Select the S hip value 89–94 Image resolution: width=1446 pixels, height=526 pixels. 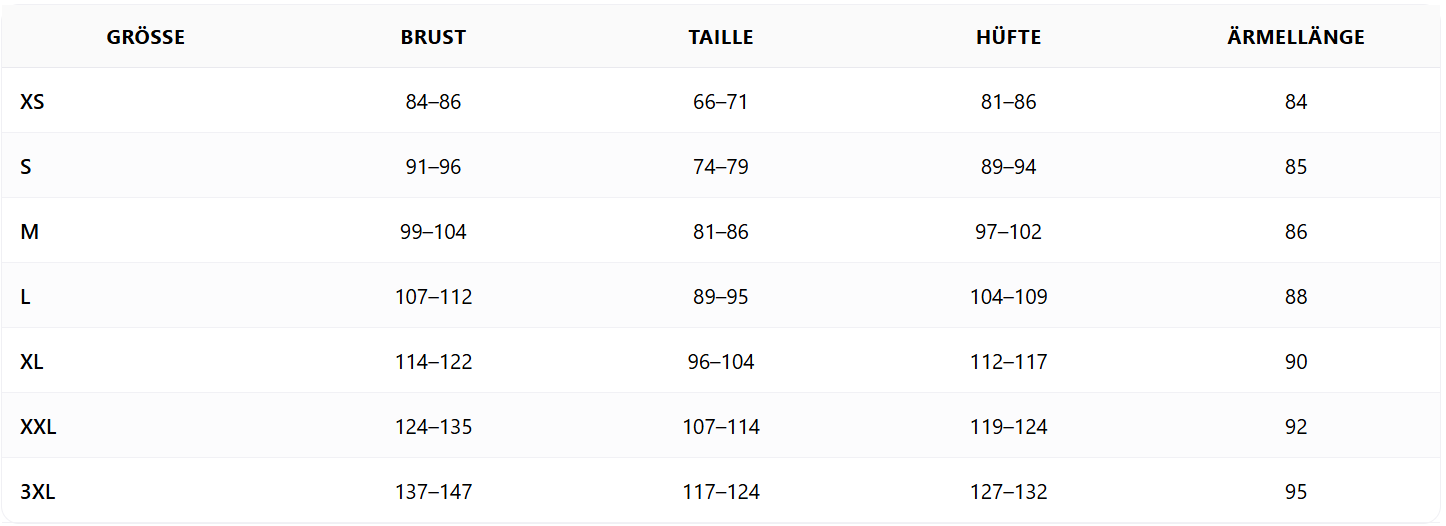pyautogui.click(x=1008, y=167)
